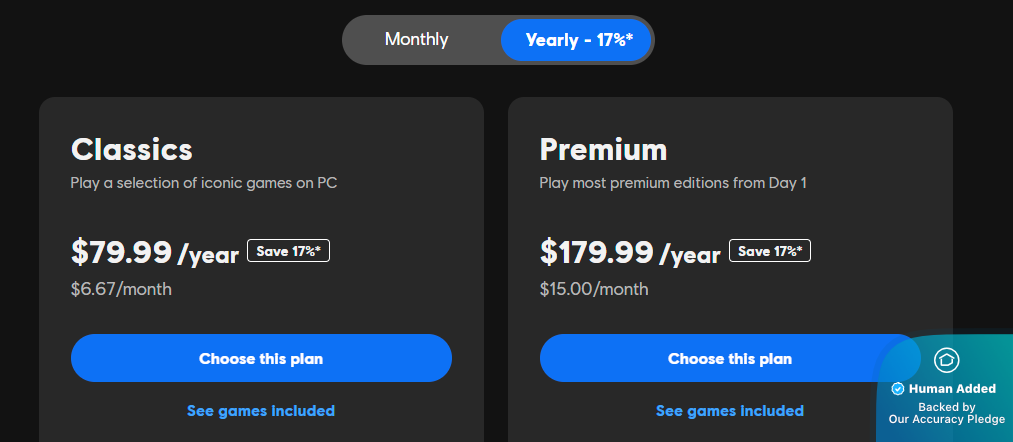1013x442 pixels.
Task: Click the $179.99 /year price
Action: (x=629, y=253)
